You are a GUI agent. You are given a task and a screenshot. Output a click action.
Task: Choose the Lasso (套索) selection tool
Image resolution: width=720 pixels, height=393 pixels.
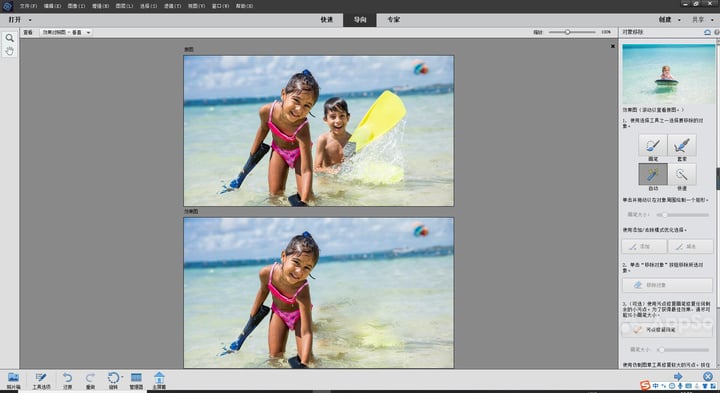click(x=682, y=145)
